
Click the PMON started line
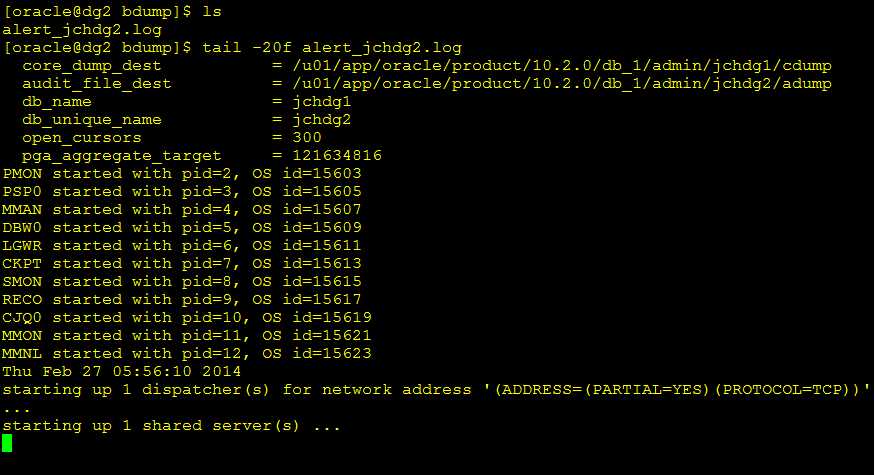(x=182, y=174)
